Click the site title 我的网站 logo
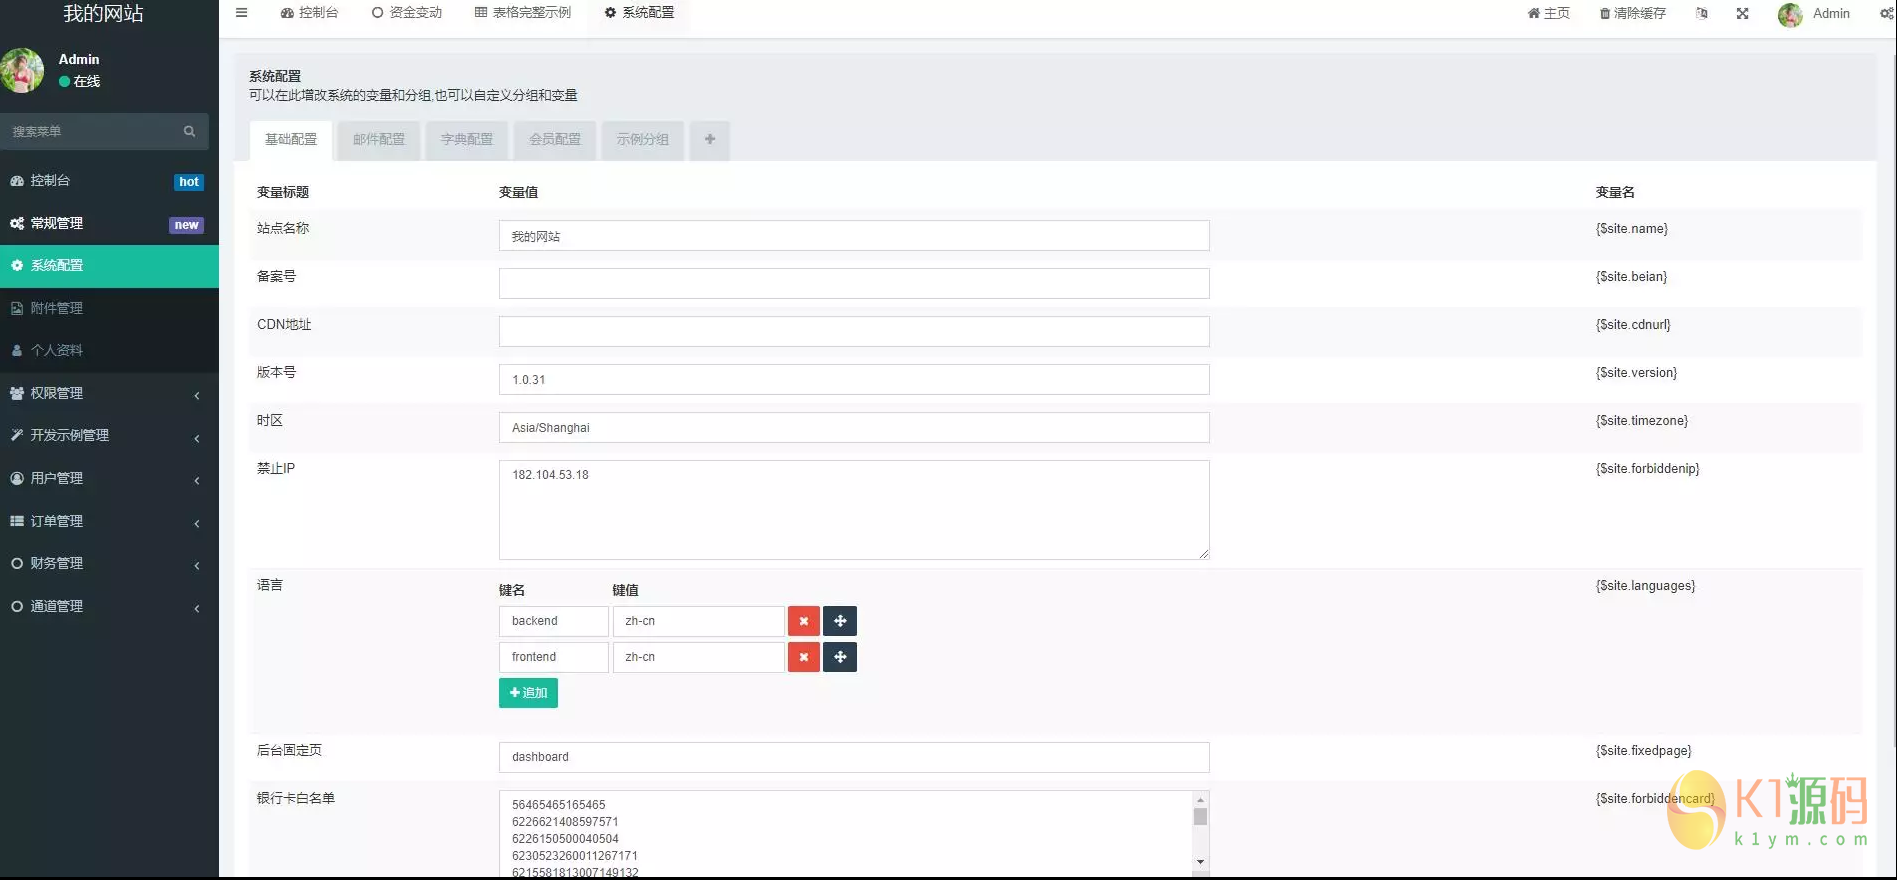Screen dimensions: 1897x880 [104, 13]
